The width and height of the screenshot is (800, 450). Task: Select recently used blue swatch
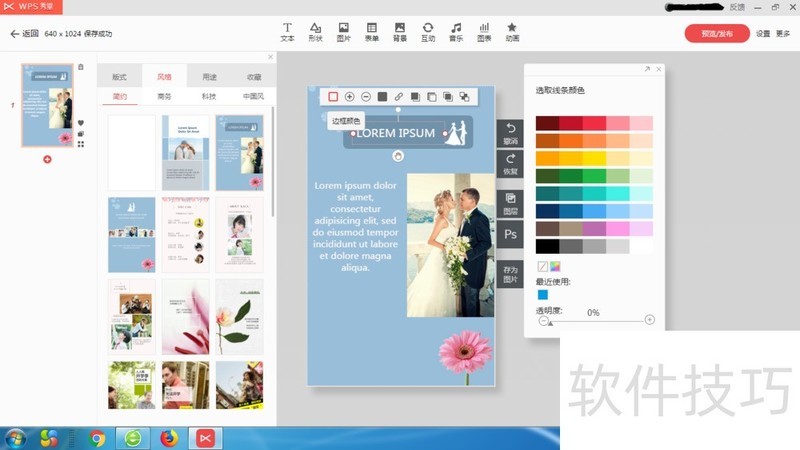543,294
